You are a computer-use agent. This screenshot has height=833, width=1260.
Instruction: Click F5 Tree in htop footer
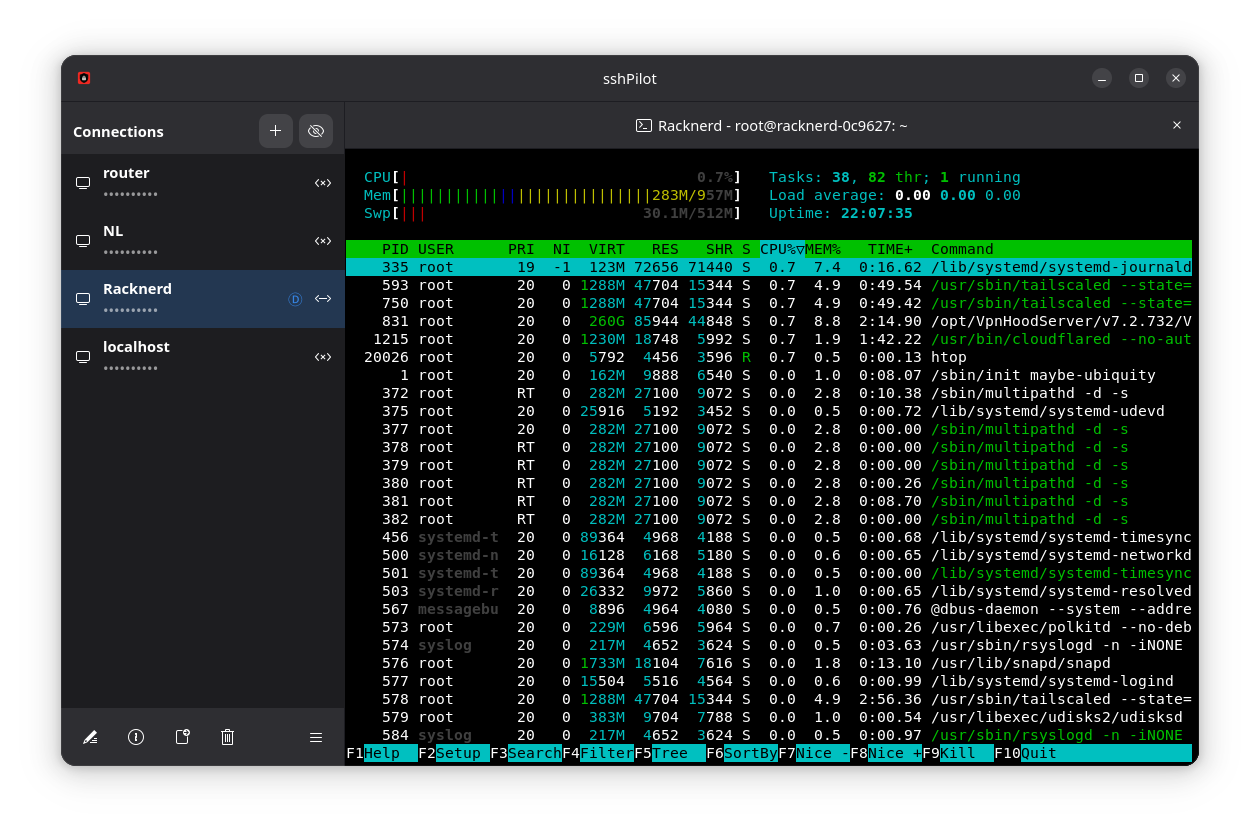669,753
